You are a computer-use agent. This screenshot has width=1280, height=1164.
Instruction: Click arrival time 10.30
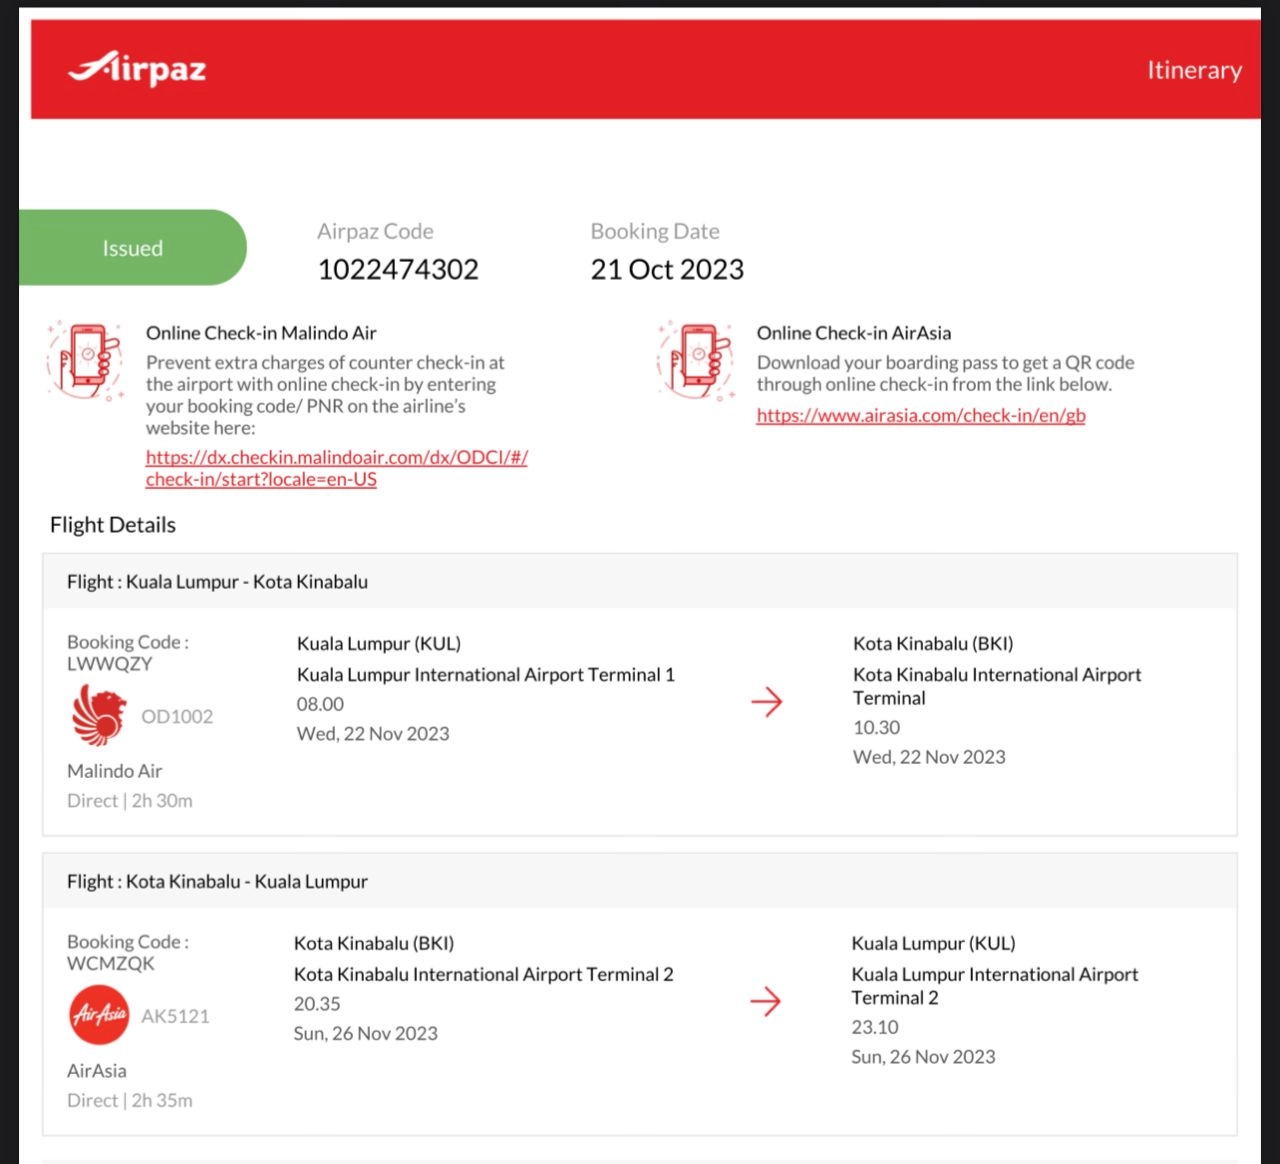[876, 728]
